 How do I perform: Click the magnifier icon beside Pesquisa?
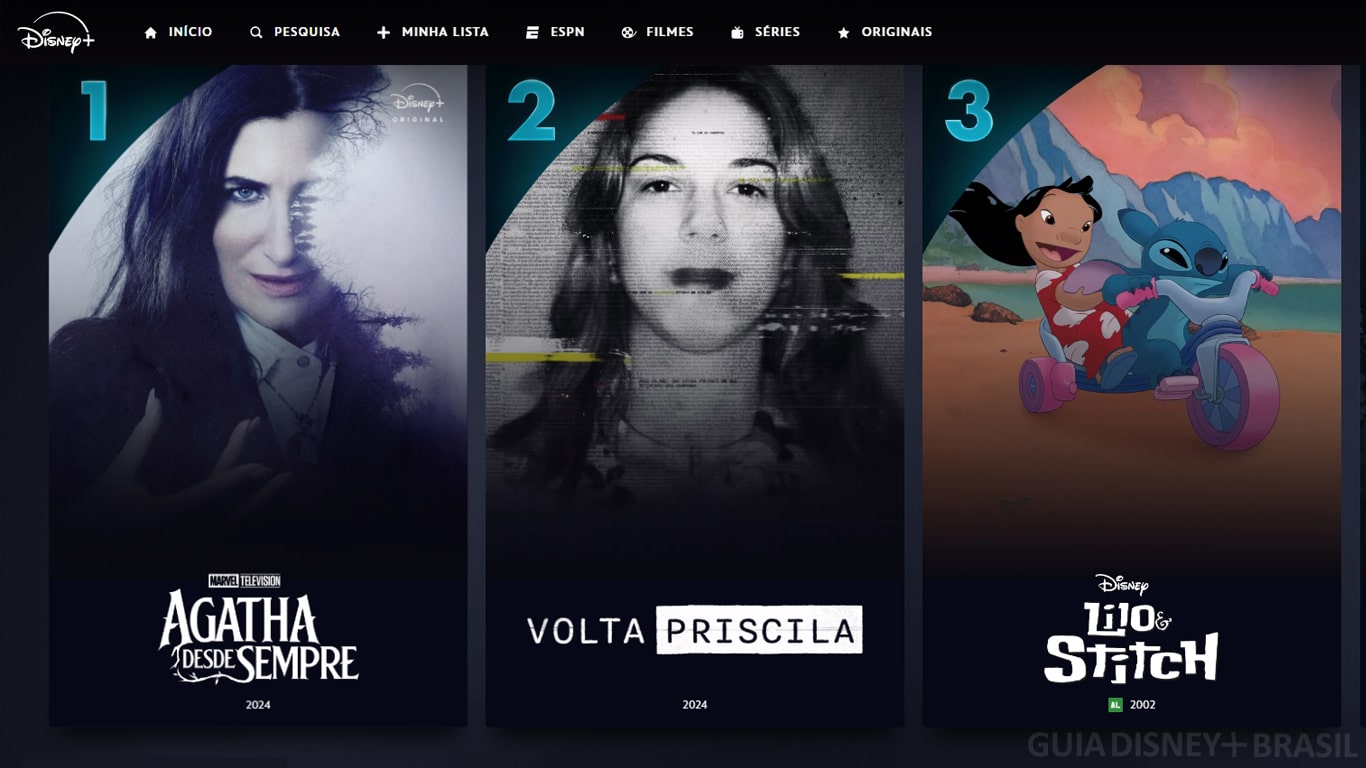[x=257, y=33]
